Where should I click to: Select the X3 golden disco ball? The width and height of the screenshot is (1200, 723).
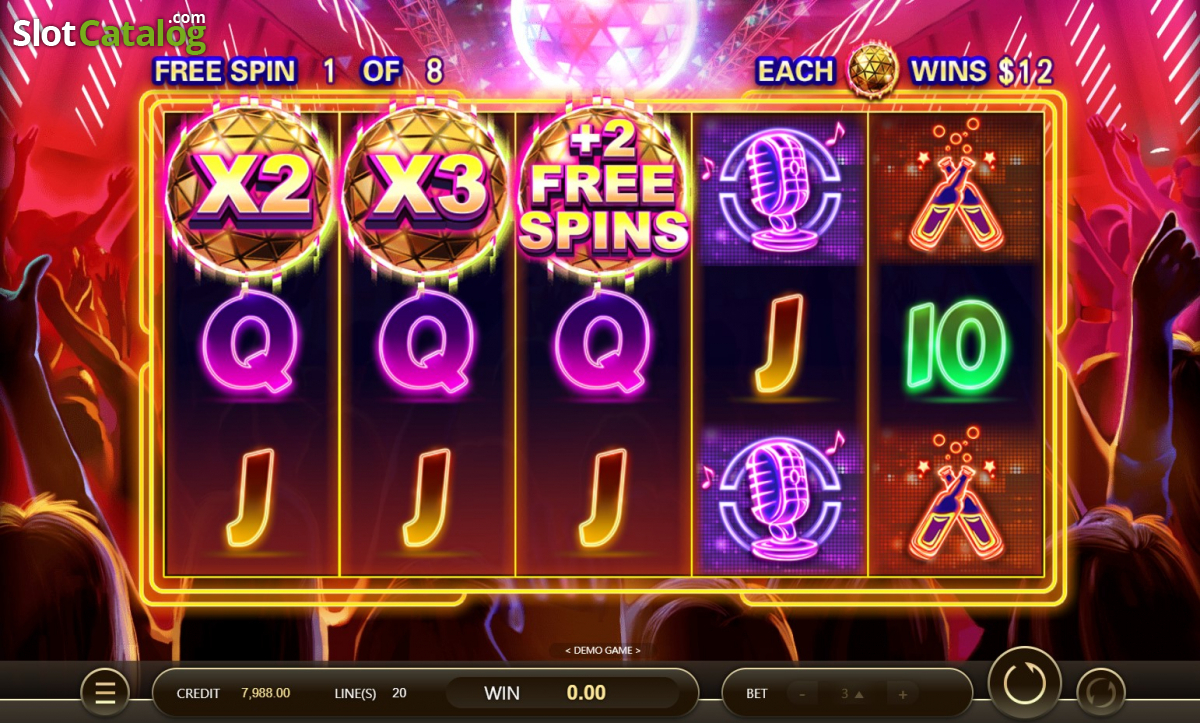tap(427, 190)
